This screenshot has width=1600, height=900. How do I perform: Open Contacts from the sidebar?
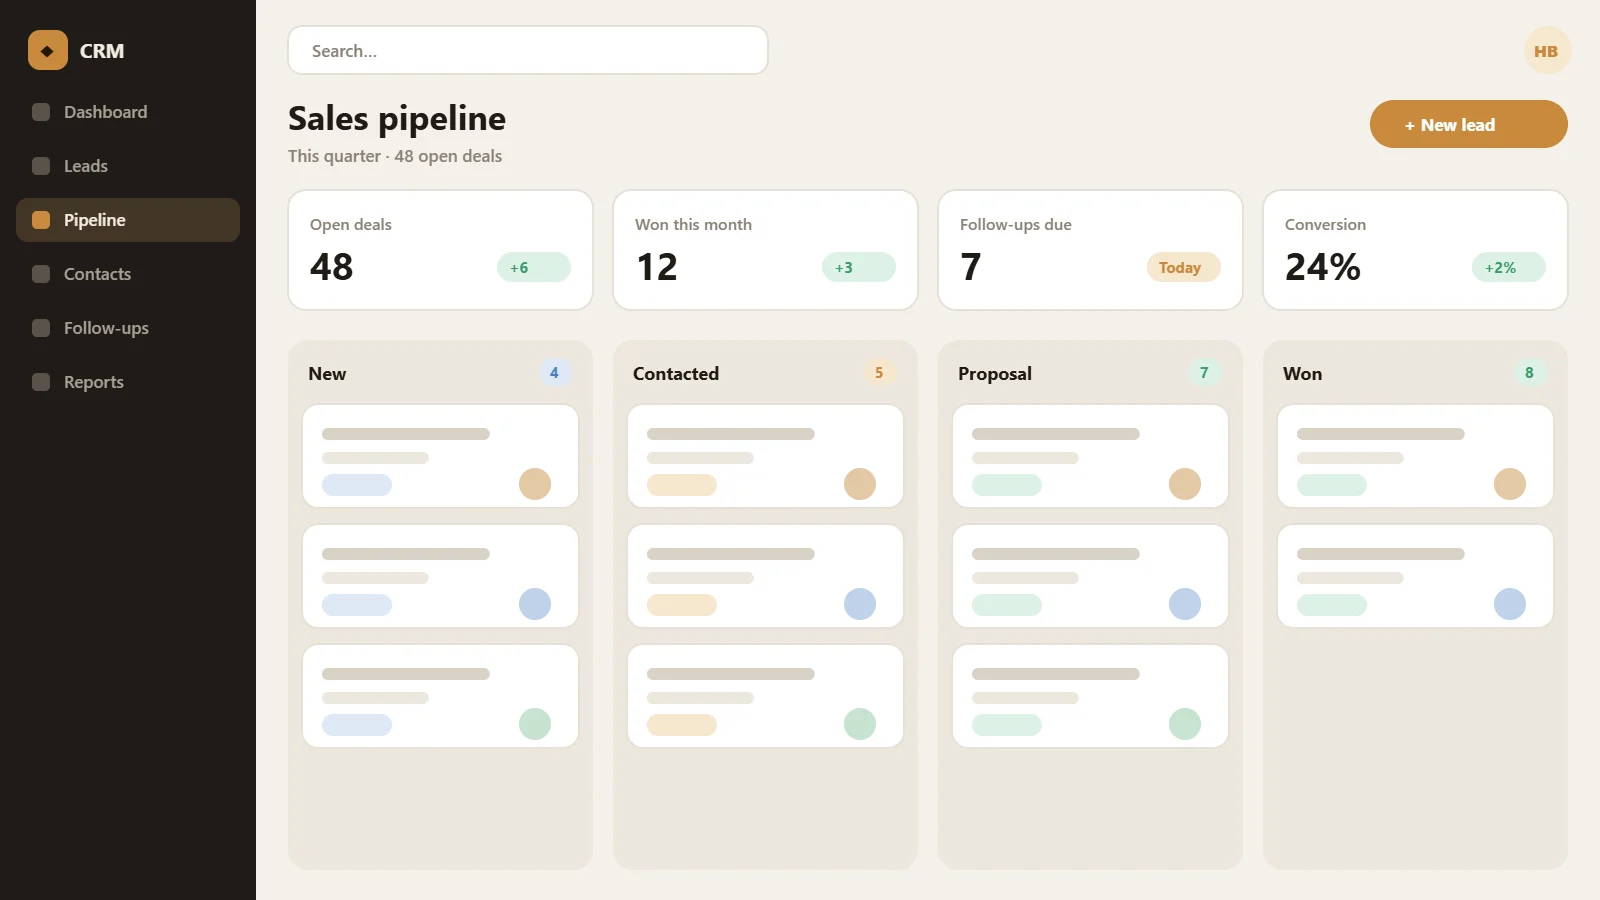128,274
